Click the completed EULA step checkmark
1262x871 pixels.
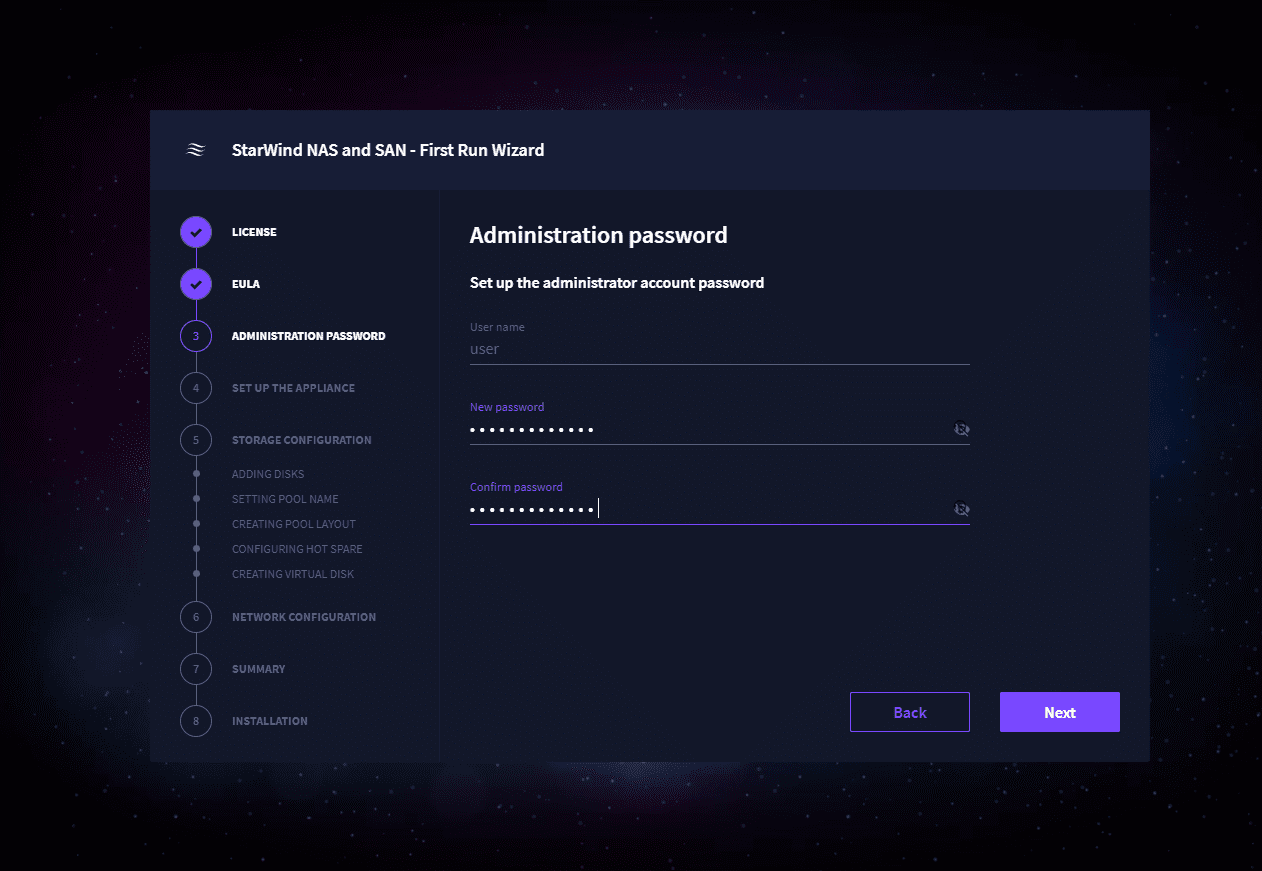(196, 284)
